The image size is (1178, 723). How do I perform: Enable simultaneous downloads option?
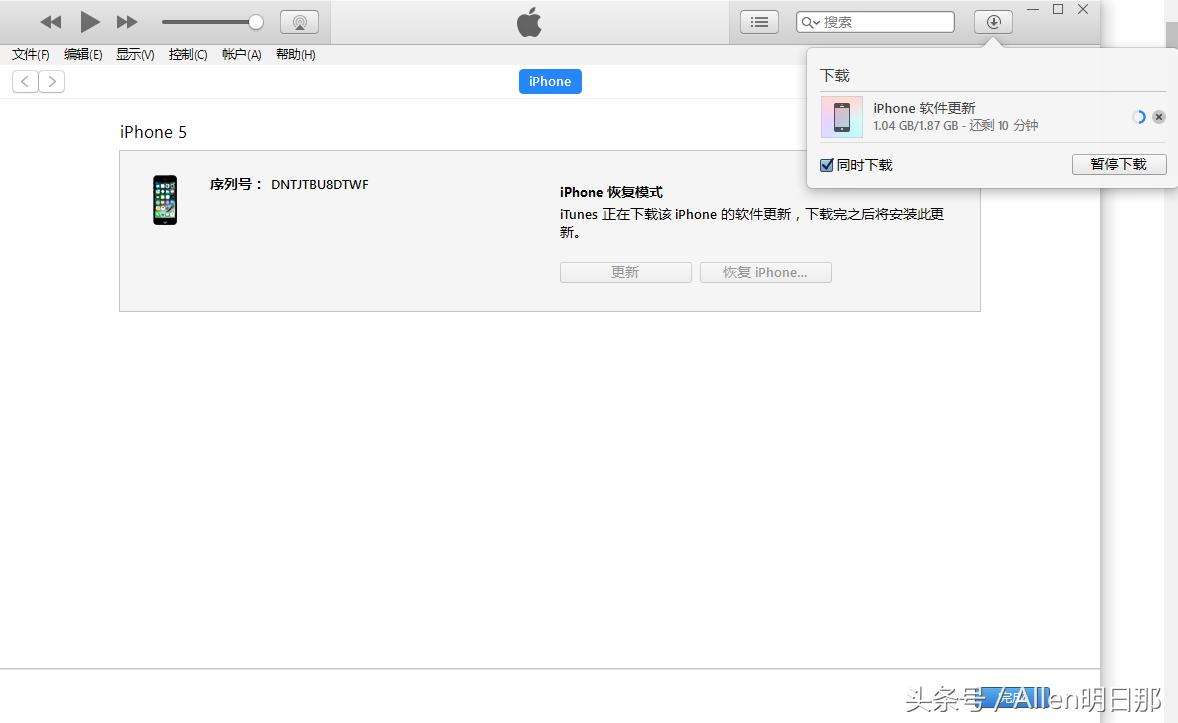pyautogui.click(x=827, y=164)
